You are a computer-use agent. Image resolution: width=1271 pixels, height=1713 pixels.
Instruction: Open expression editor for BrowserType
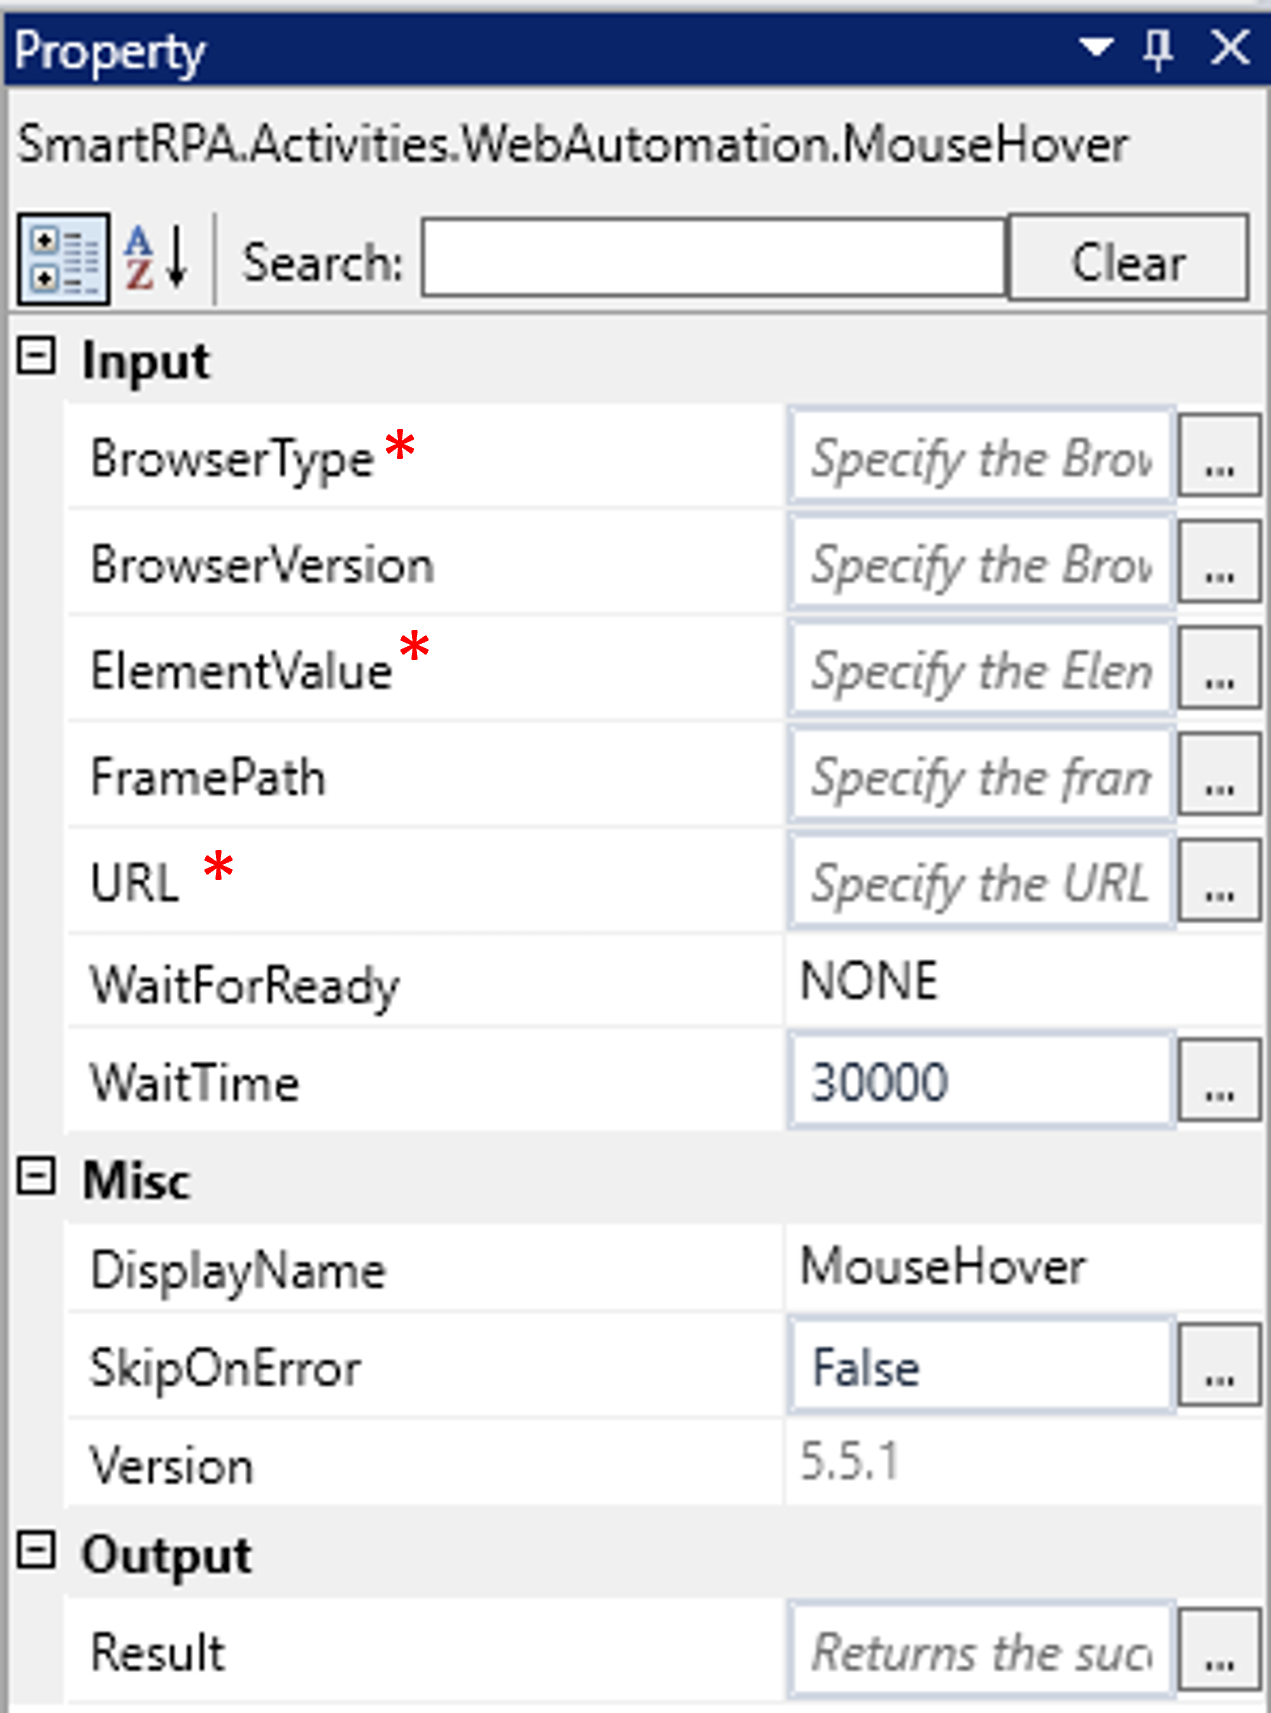[1218, 457]
